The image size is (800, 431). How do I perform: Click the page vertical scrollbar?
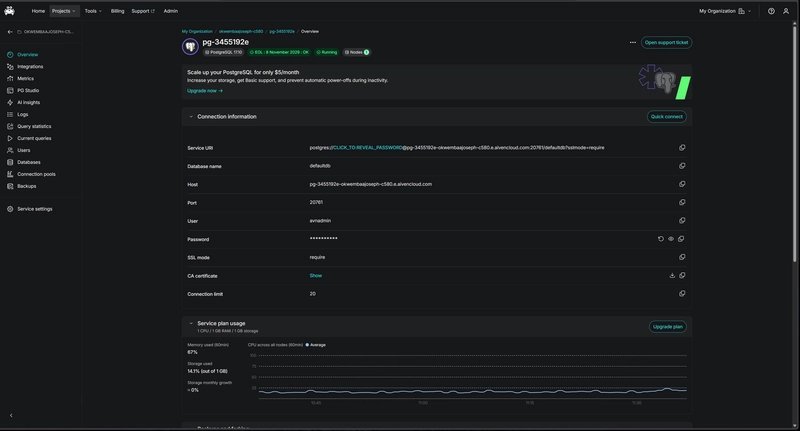point(794,143)
